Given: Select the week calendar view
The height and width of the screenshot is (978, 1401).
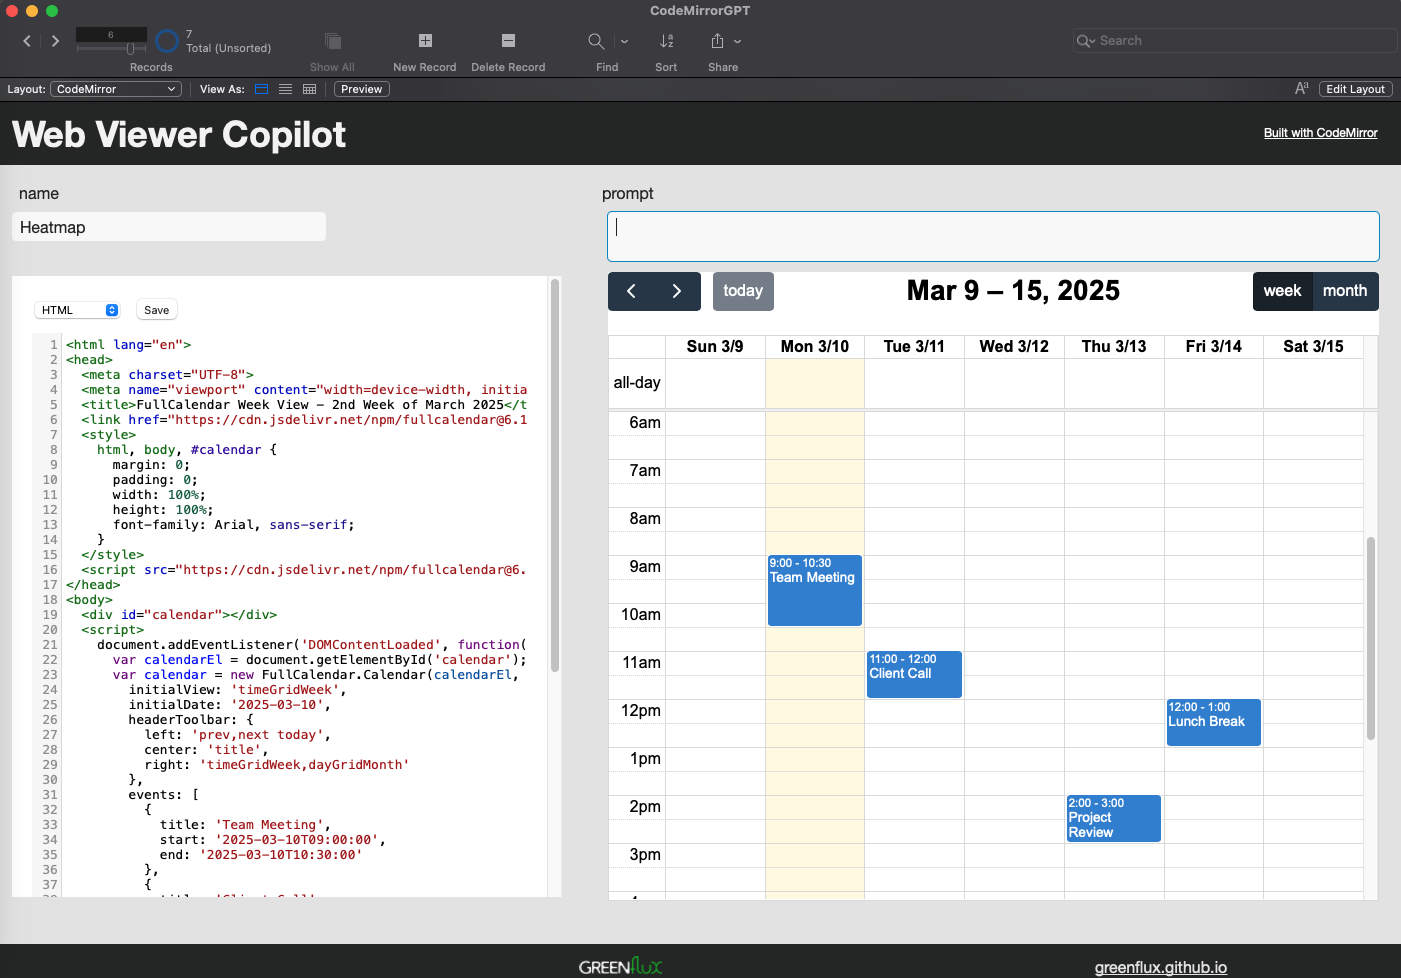Looking at the screenshot, I should (x=1282, y=291).
